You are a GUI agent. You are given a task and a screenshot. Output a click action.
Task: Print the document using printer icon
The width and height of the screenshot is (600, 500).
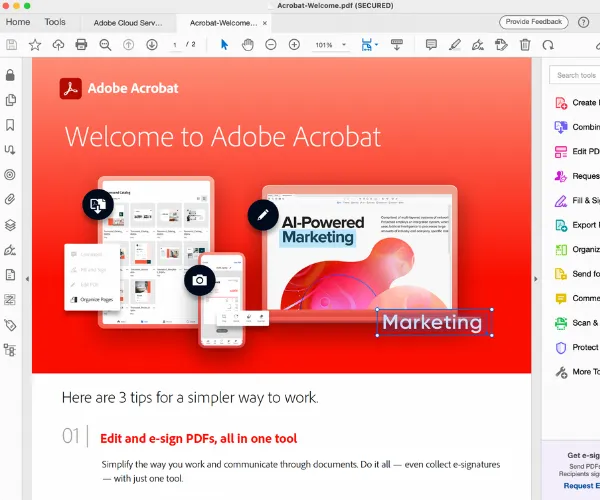pos(81,45)
